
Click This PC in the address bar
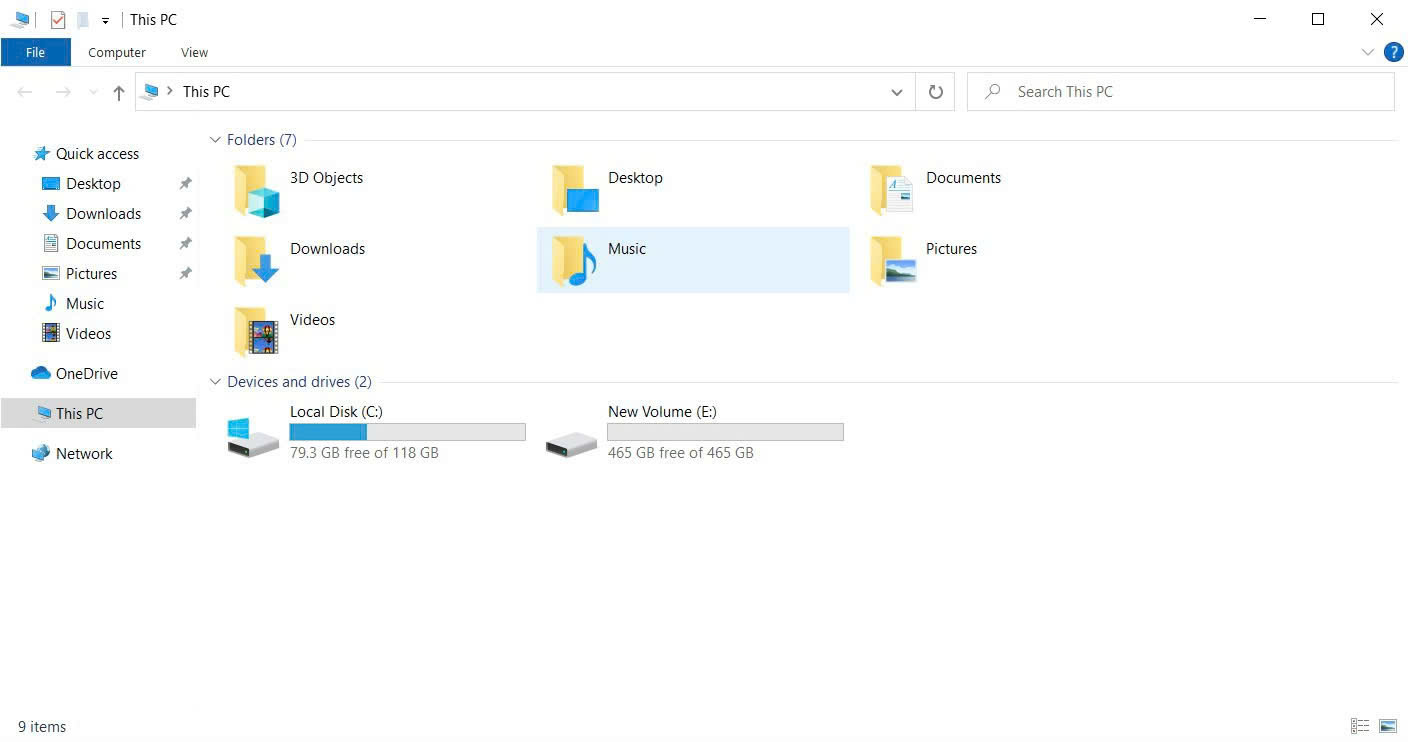click(x=206, y=92)
